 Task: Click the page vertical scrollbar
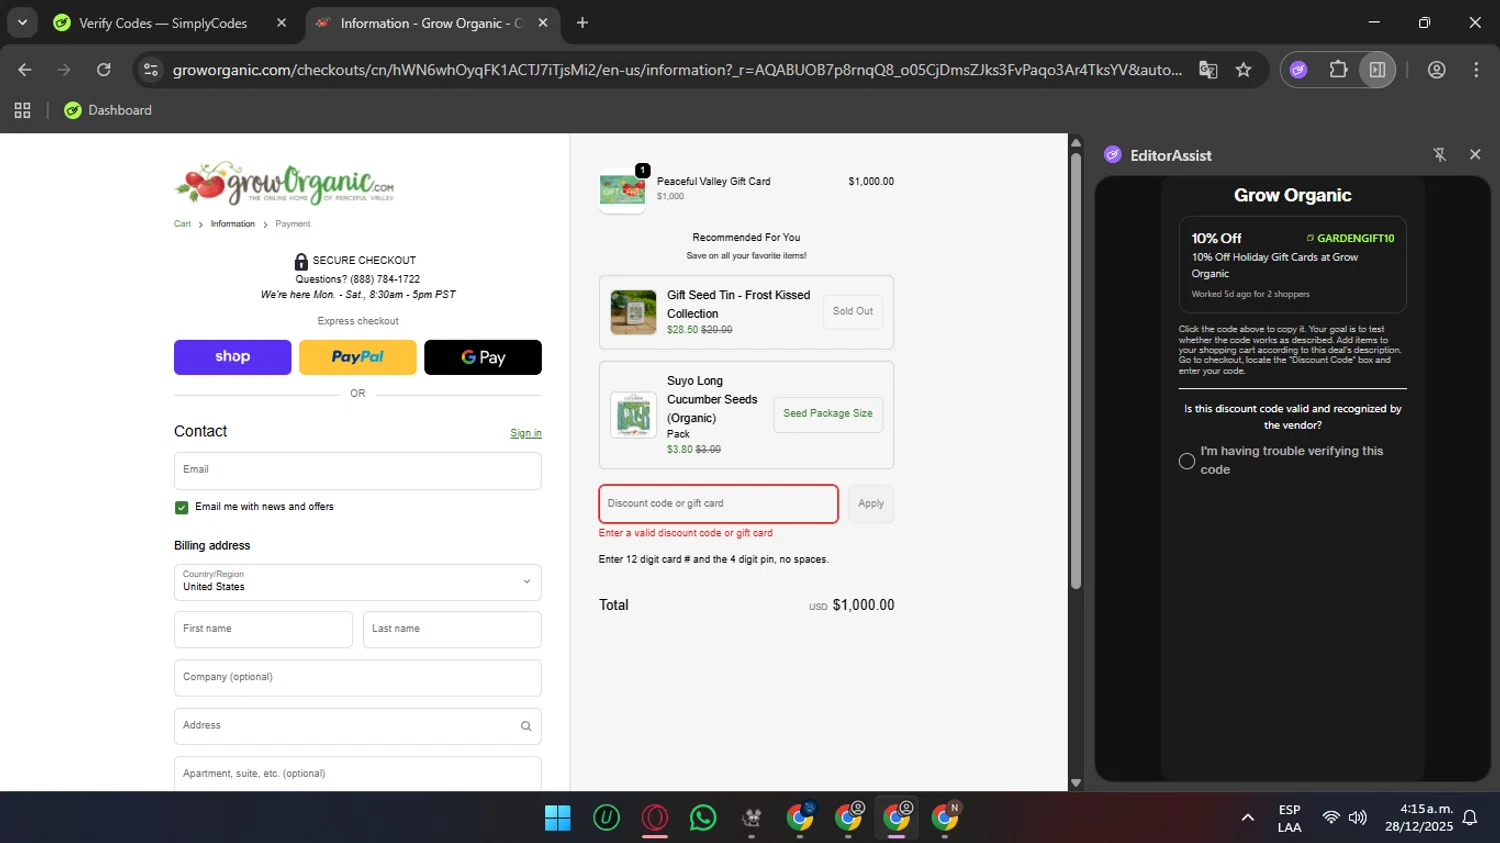(x=1076, y=370)
